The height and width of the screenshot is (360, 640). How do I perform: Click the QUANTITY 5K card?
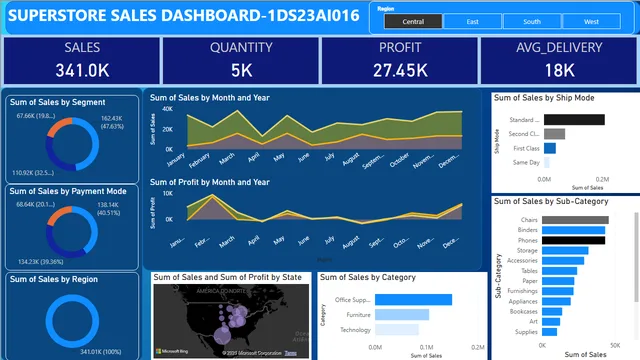[241, 60]
